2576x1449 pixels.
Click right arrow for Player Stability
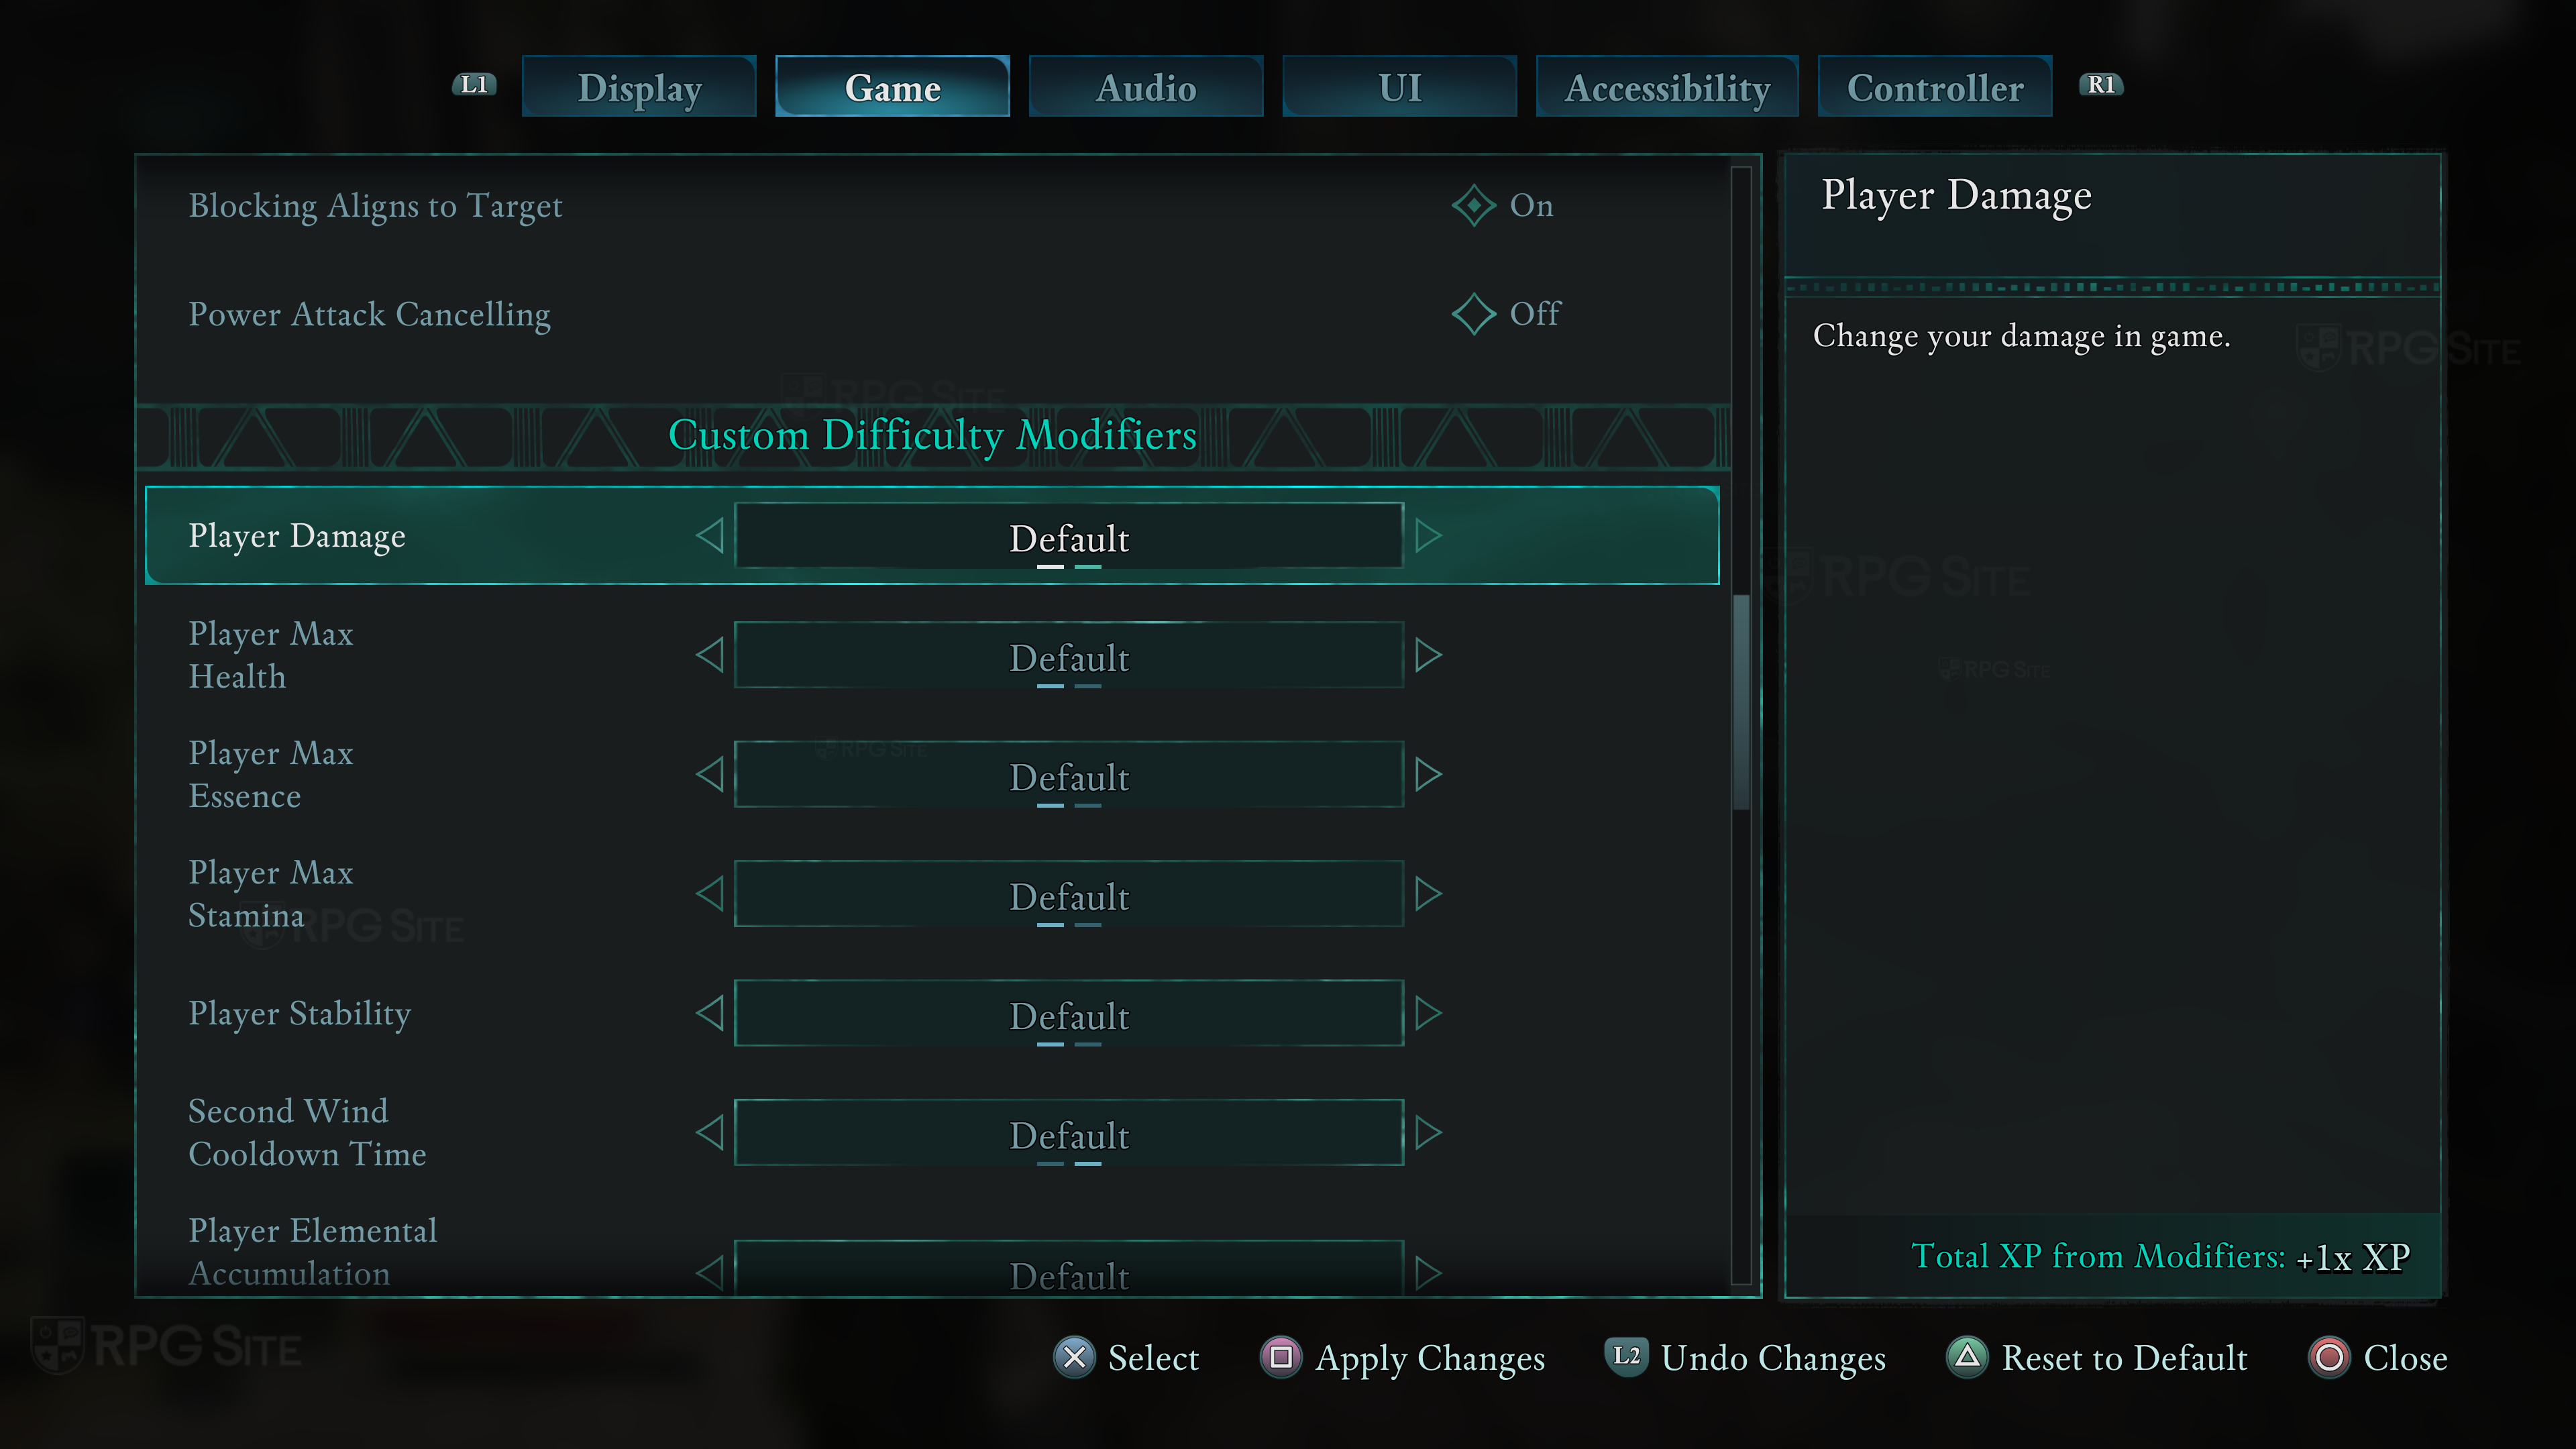pos(1428,1013)
